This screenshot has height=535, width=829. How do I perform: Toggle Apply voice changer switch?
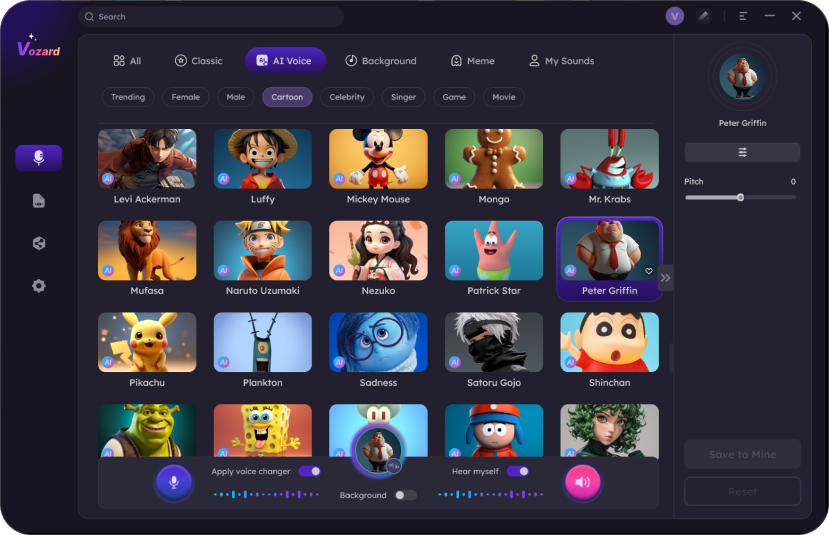click(x=310, y=471)
